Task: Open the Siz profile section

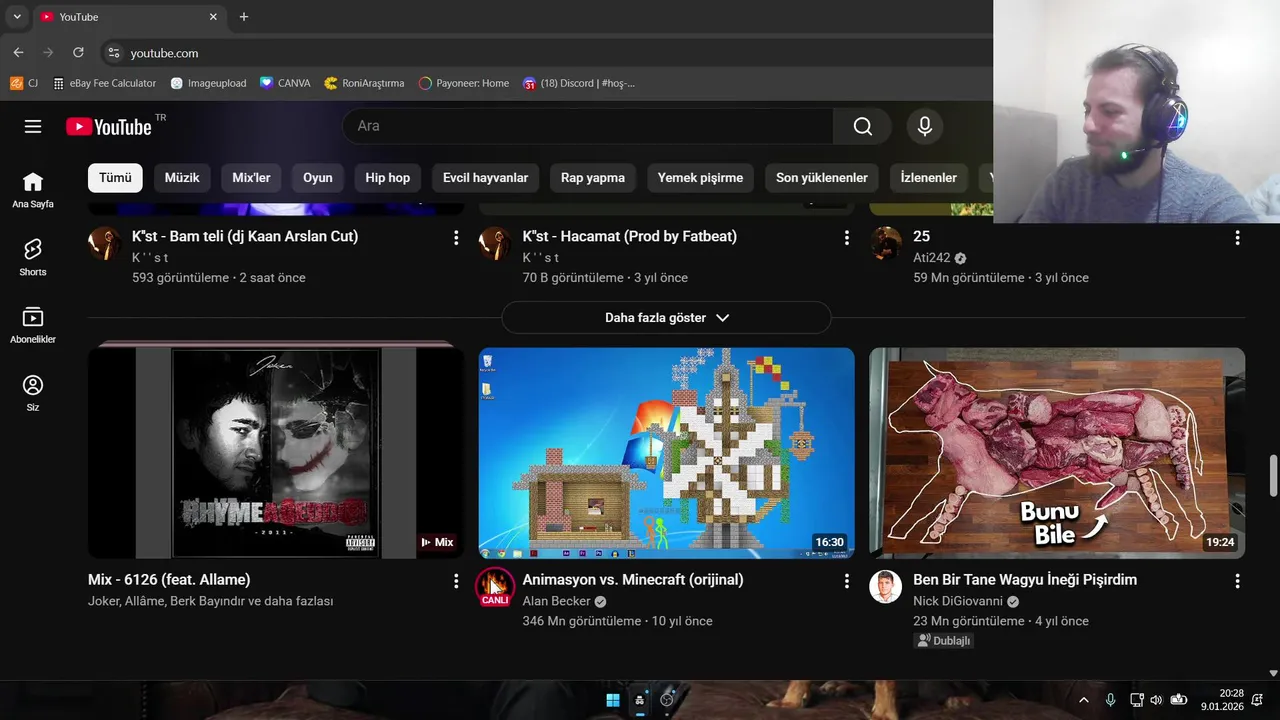Action: pos(33,393)
